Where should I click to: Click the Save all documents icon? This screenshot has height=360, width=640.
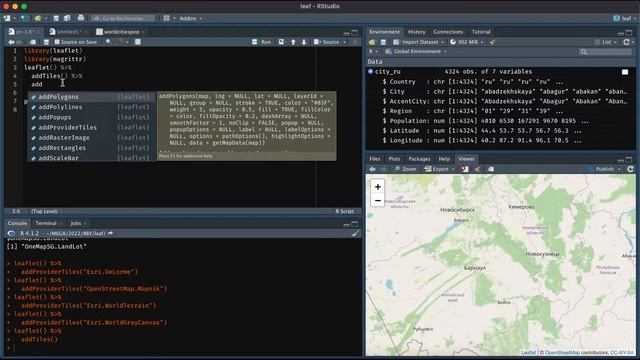click(67, 18)
